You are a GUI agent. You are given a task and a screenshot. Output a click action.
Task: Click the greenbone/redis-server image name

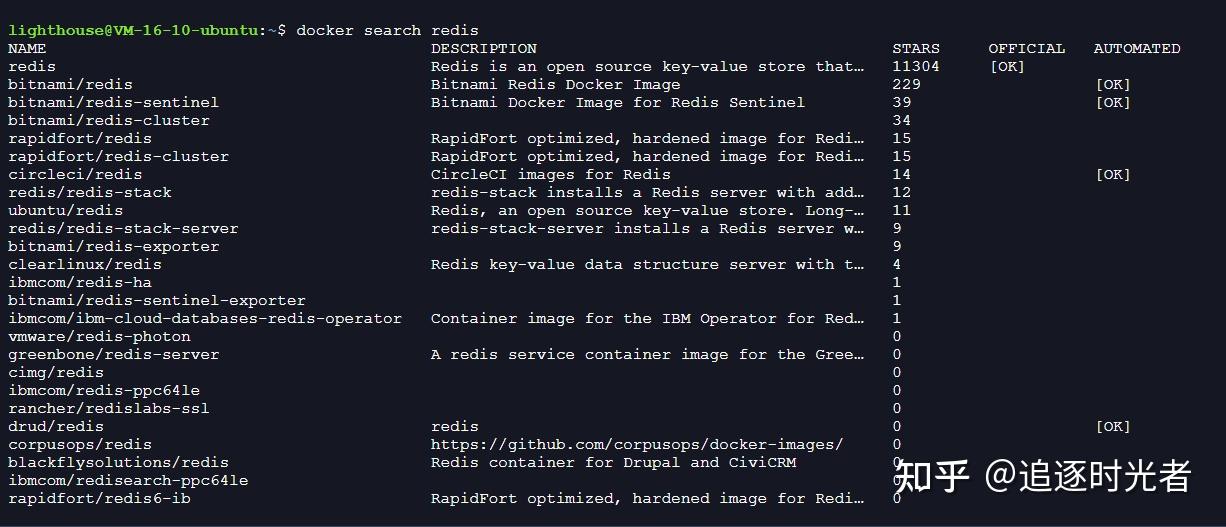(x=114, y=354)
